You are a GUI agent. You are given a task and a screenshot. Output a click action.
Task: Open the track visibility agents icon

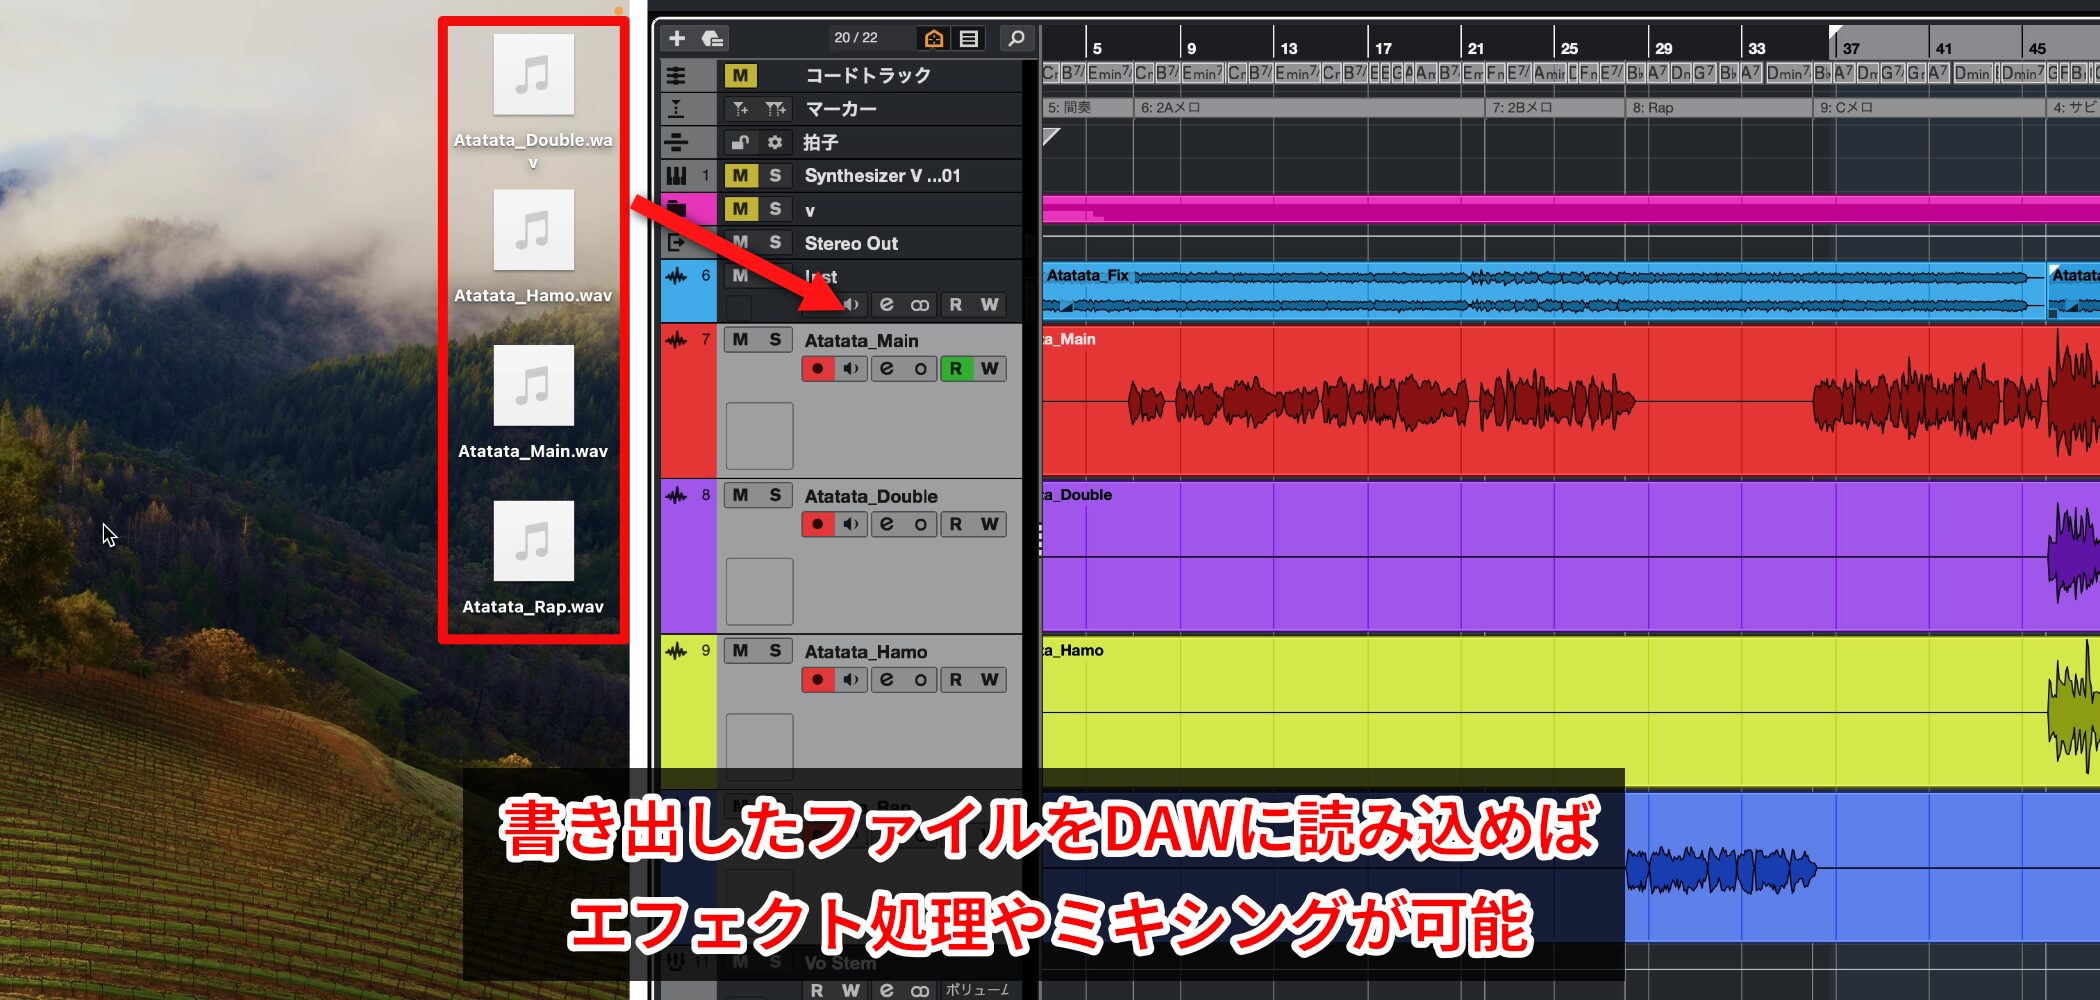point(934,38)
